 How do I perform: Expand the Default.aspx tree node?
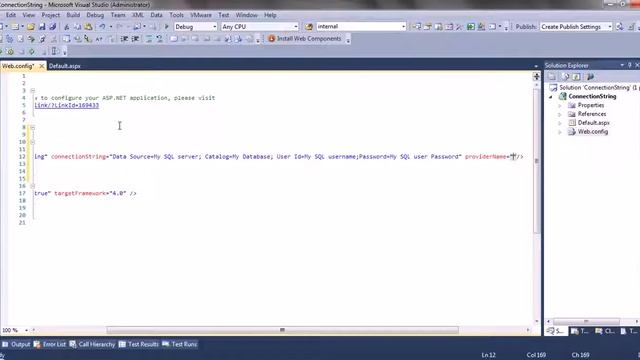tap(560, 123)
